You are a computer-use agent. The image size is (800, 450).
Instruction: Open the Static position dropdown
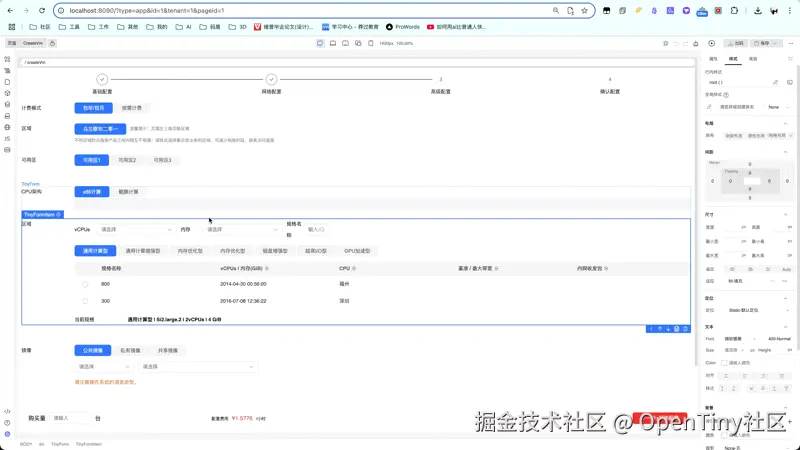(758, 310)
